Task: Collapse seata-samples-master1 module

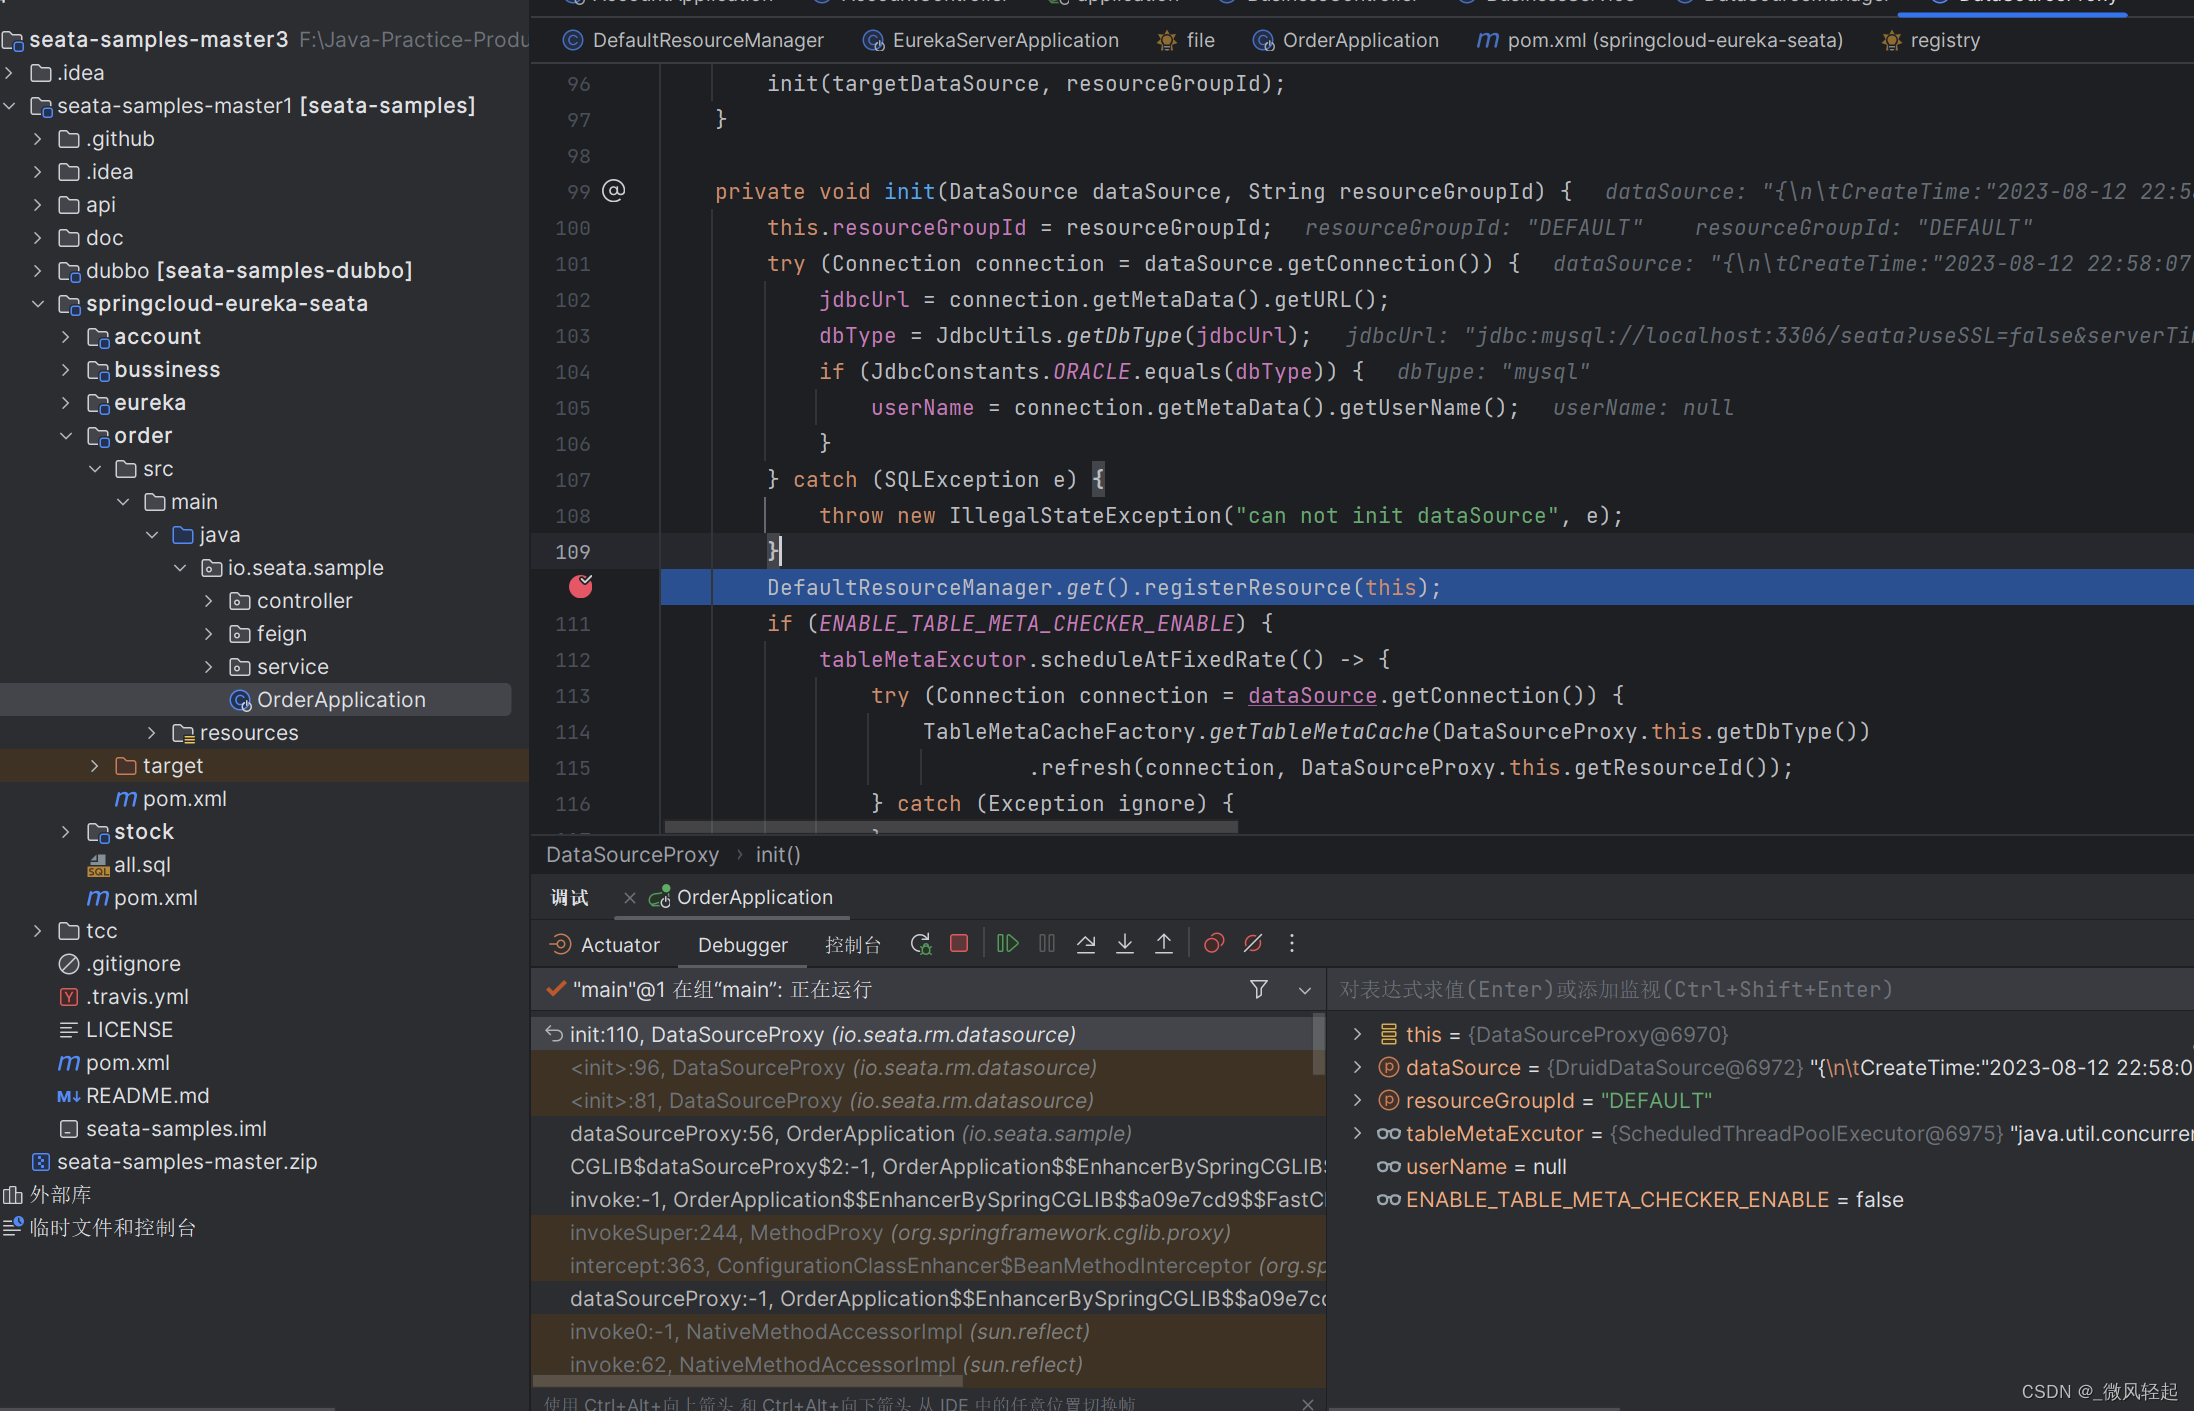Action: (x=10, y=106)
